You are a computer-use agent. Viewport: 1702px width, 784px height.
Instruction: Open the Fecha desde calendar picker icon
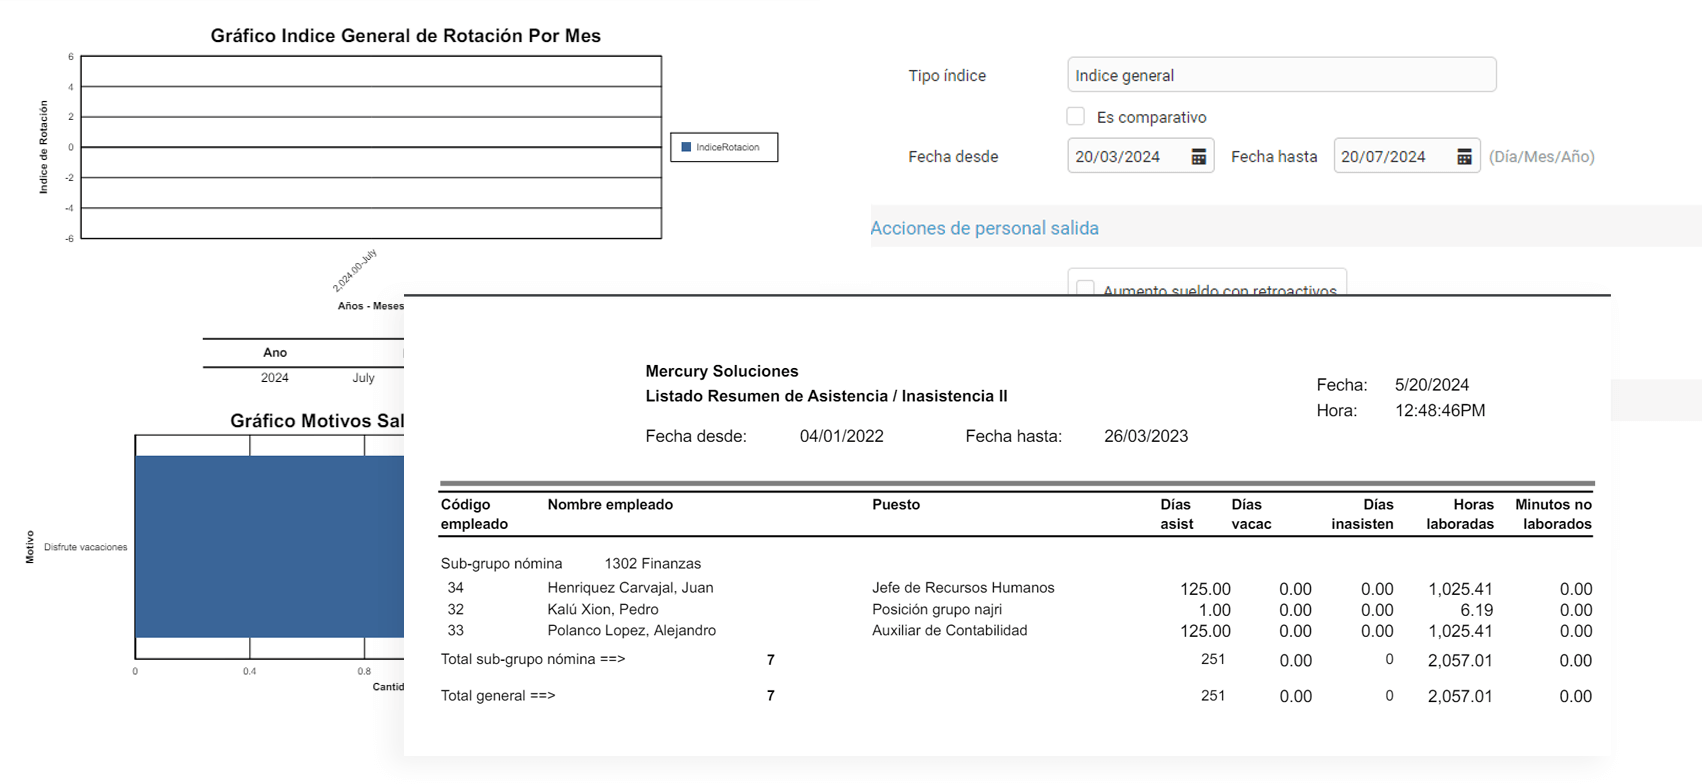coord(1198,157)
